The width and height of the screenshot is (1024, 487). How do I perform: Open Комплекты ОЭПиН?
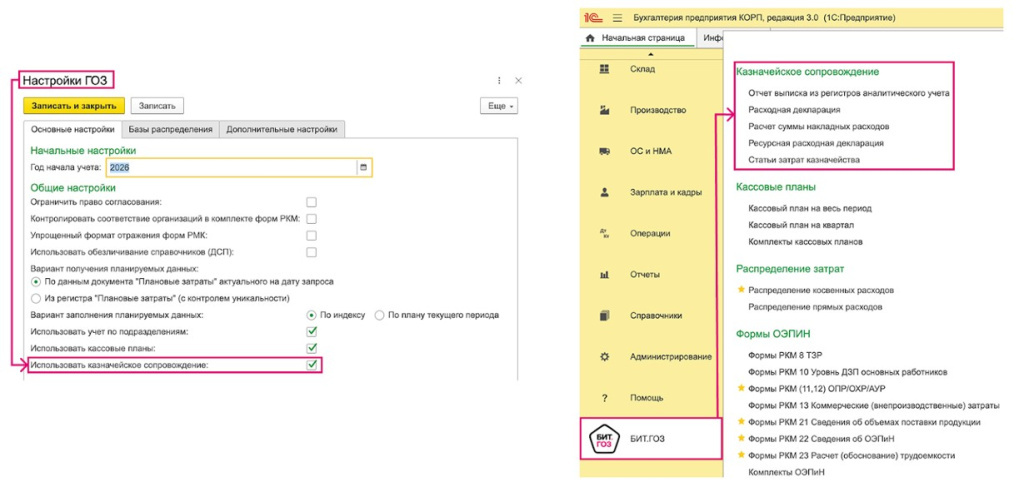[786, 471]
